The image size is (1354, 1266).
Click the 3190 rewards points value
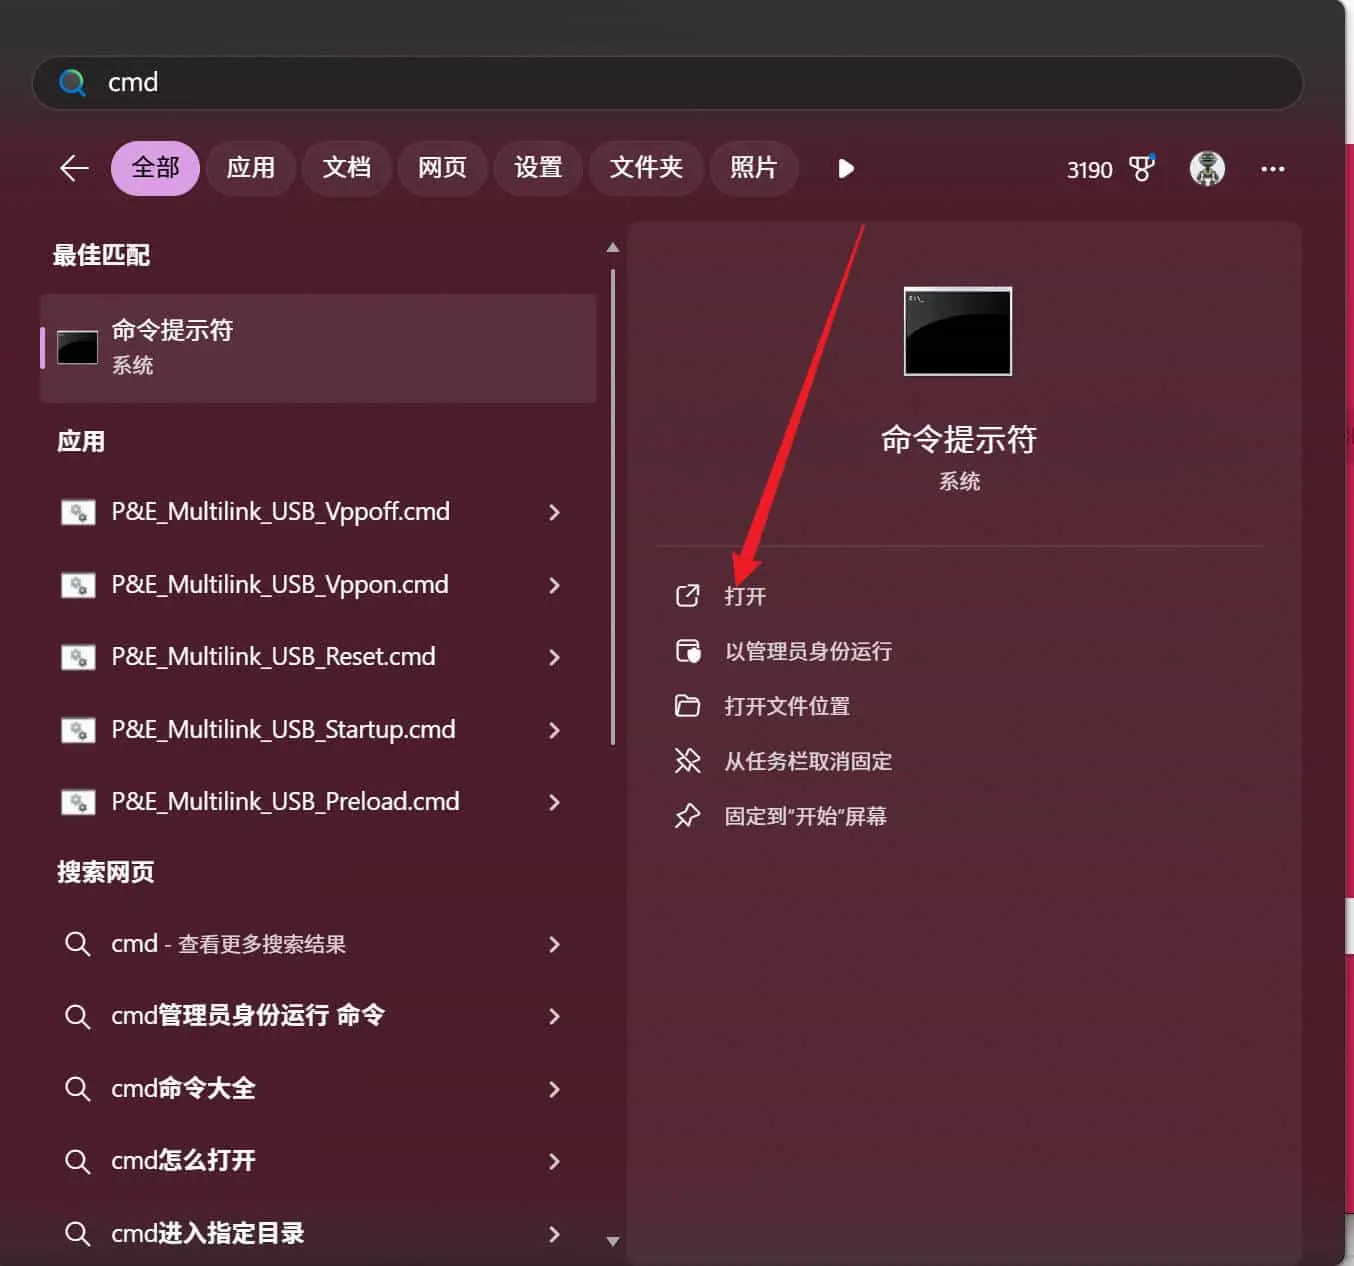(1089, 170)
